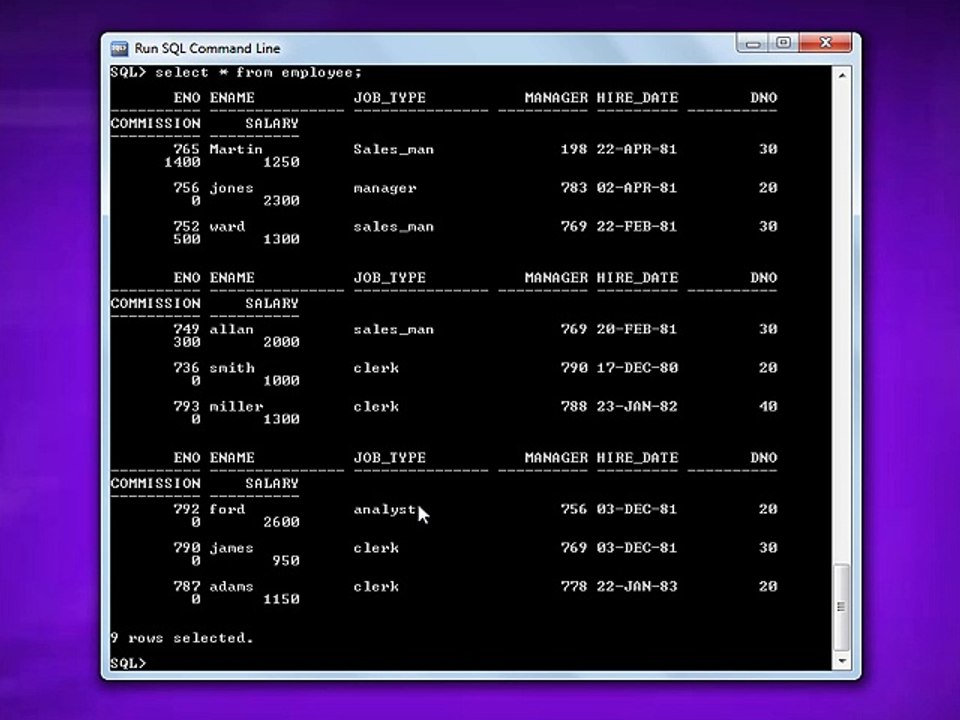Maximize the Run SQL Command Line window
This screenshot has height=720, width=960.
pyautogui.click(x=784, y=43)
